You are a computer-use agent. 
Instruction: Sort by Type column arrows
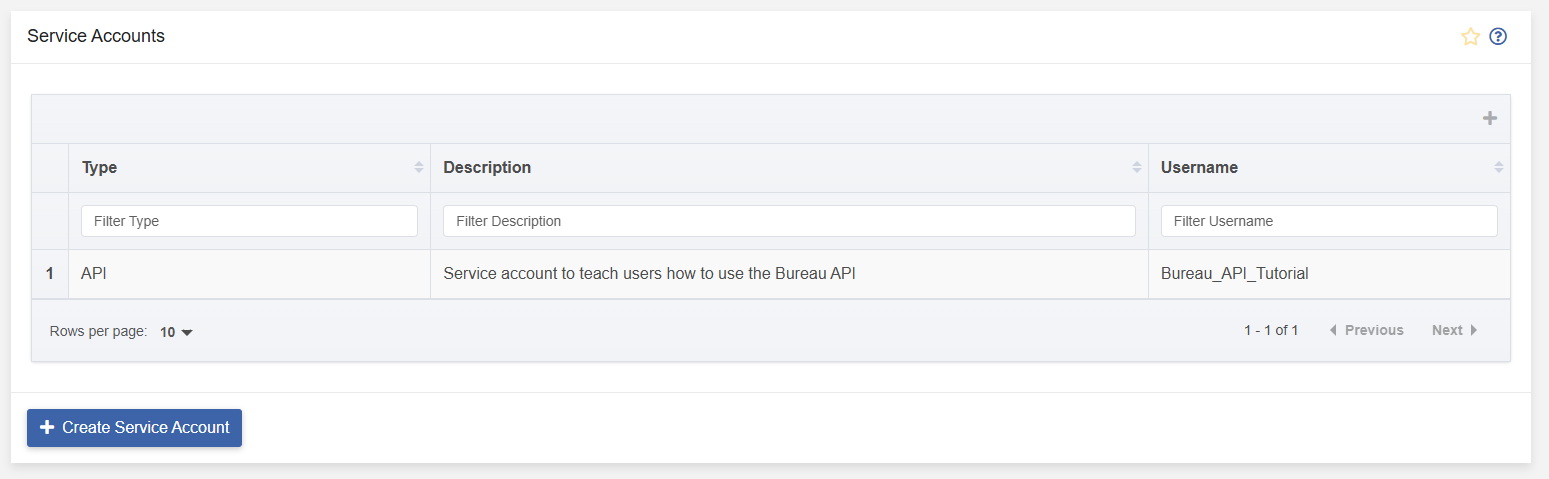pyautogui.click(x=419, y=168)
